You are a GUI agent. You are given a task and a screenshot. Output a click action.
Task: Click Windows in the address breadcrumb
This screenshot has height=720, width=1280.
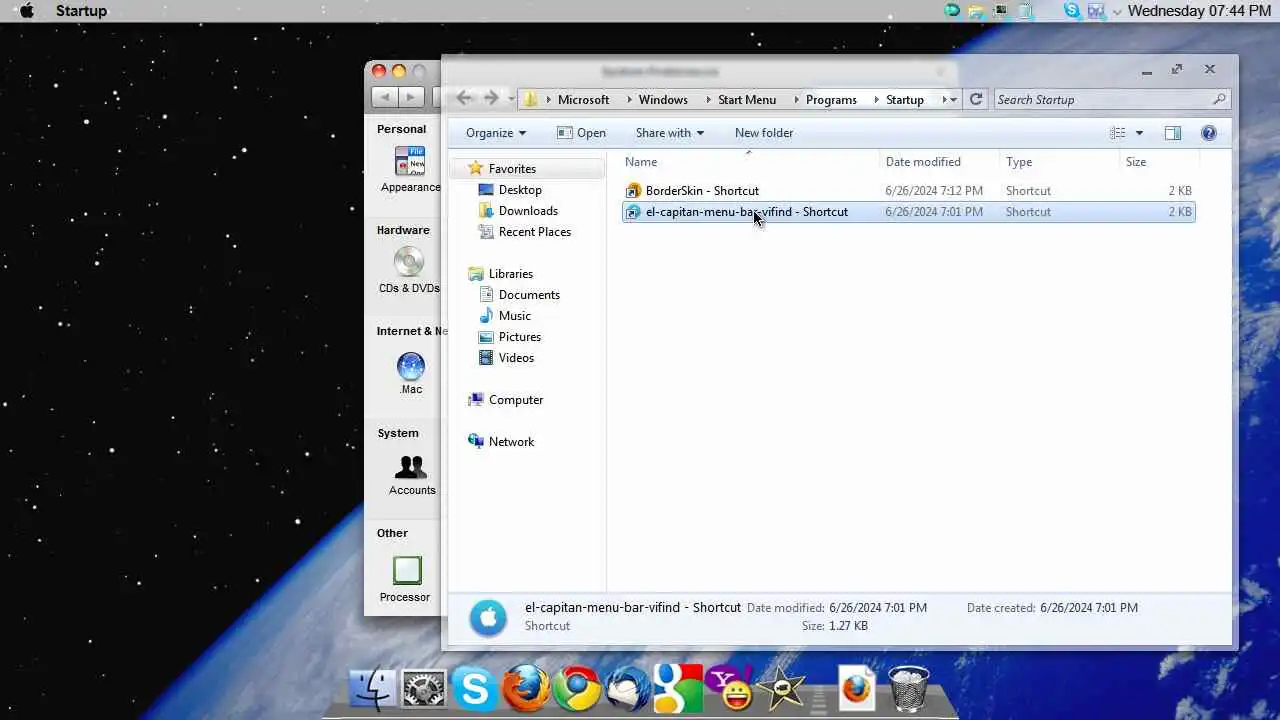coord(663,100)
